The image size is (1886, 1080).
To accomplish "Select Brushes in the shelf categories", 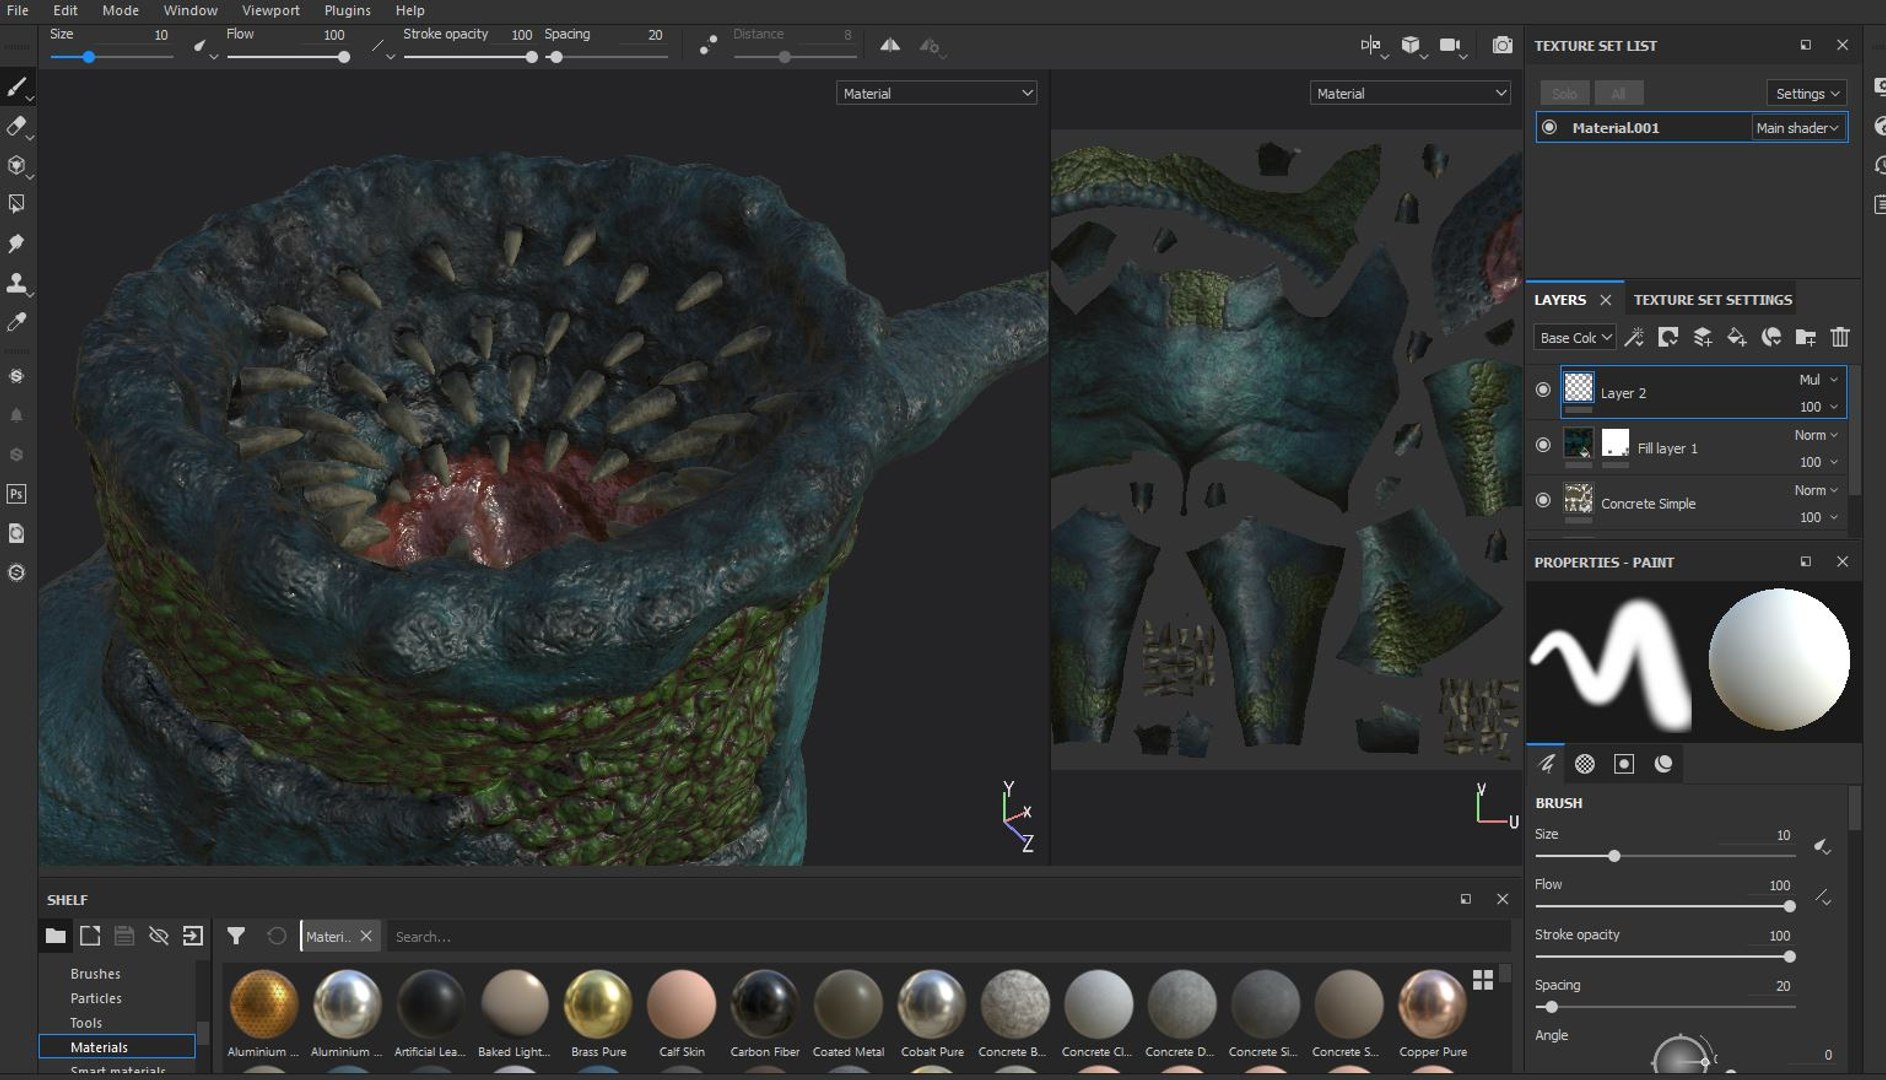I will (95, 973).
